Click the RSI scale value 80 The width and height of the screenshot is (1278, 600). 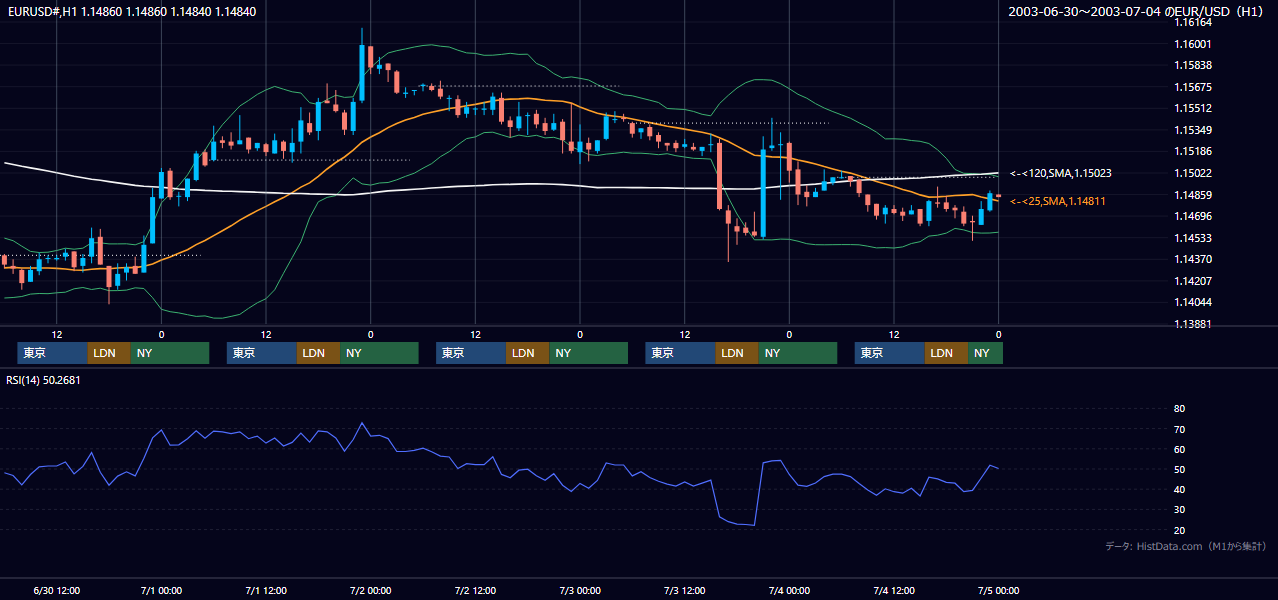pos(1179,409)
